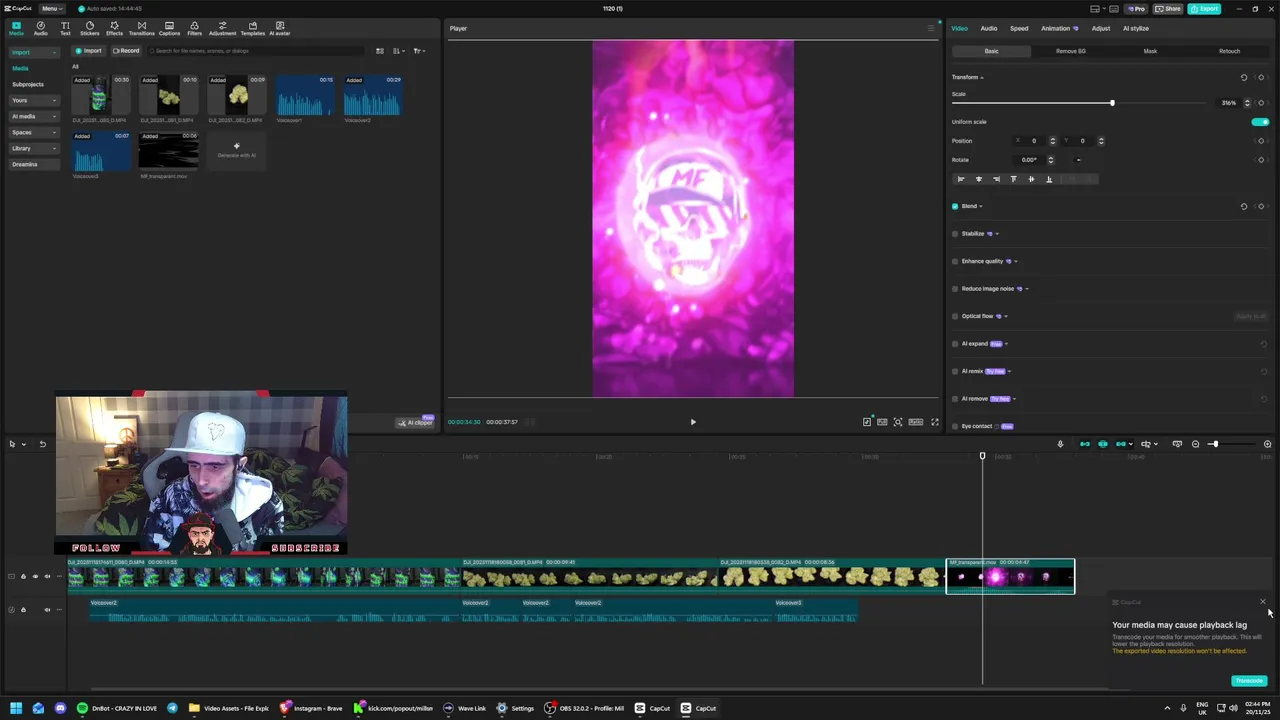Viewport: 1280px width, 720px height.
Task: Click the timeline zoom out minus icon
Action: (x=1195, y=444)
